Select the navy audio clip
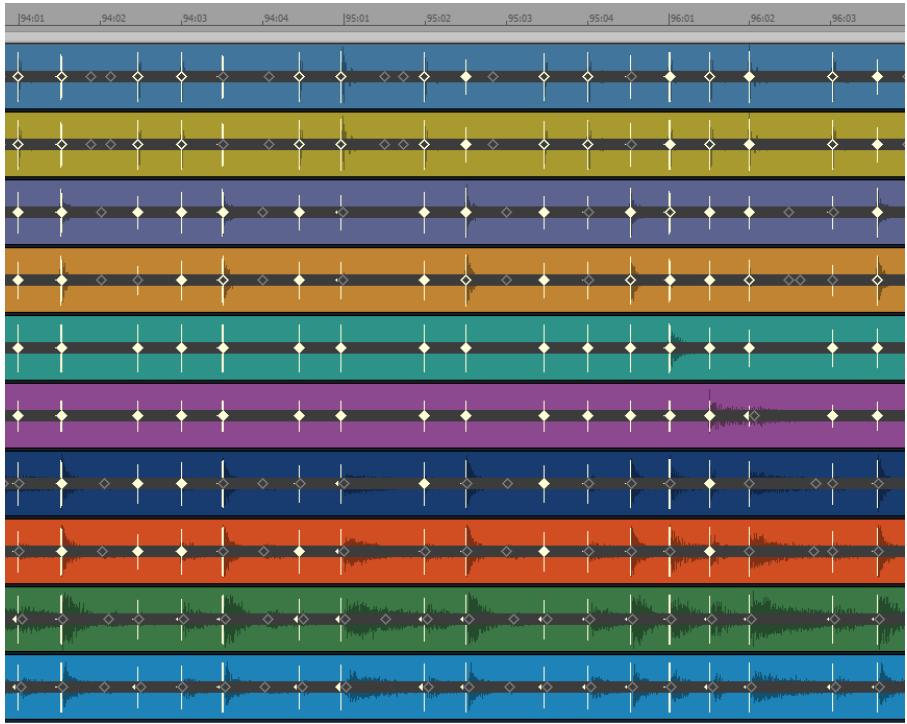 tap(455, 483)
